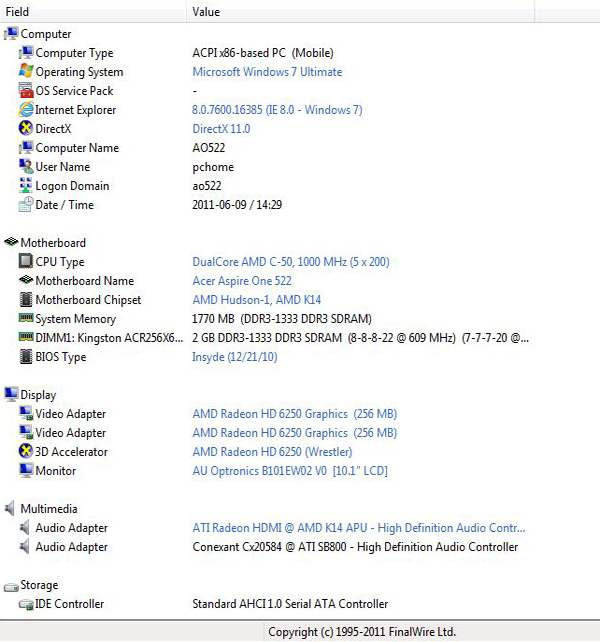The width and height of the screenshot is (600, 642).
Task: Click the 3D Accelerator icon
Action: point(26,451)
